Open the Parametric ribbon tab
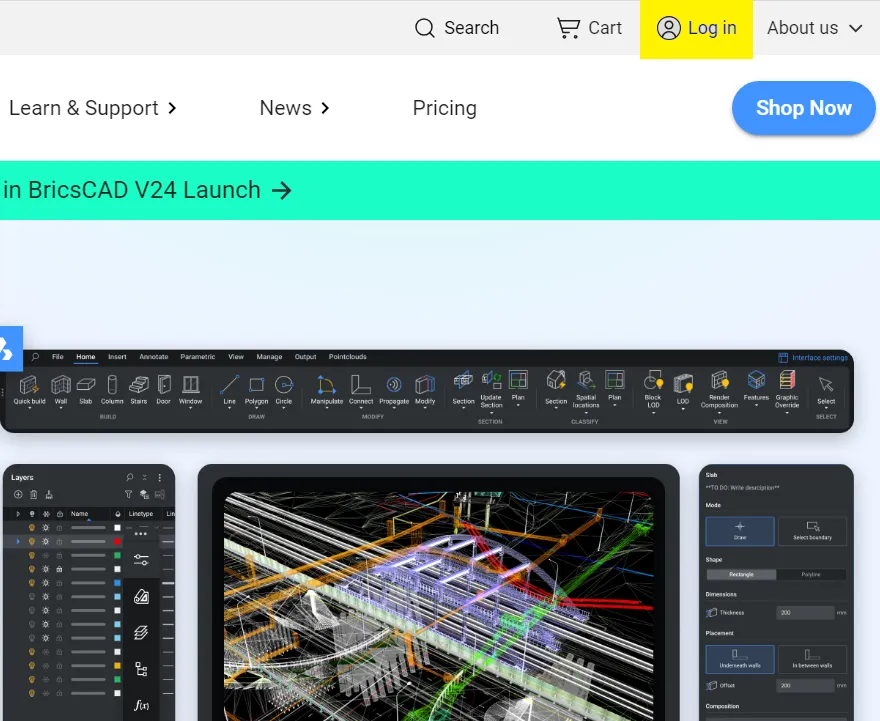Image resolution: width=880 pixels, height=721 pixels. tap(198, 357)
